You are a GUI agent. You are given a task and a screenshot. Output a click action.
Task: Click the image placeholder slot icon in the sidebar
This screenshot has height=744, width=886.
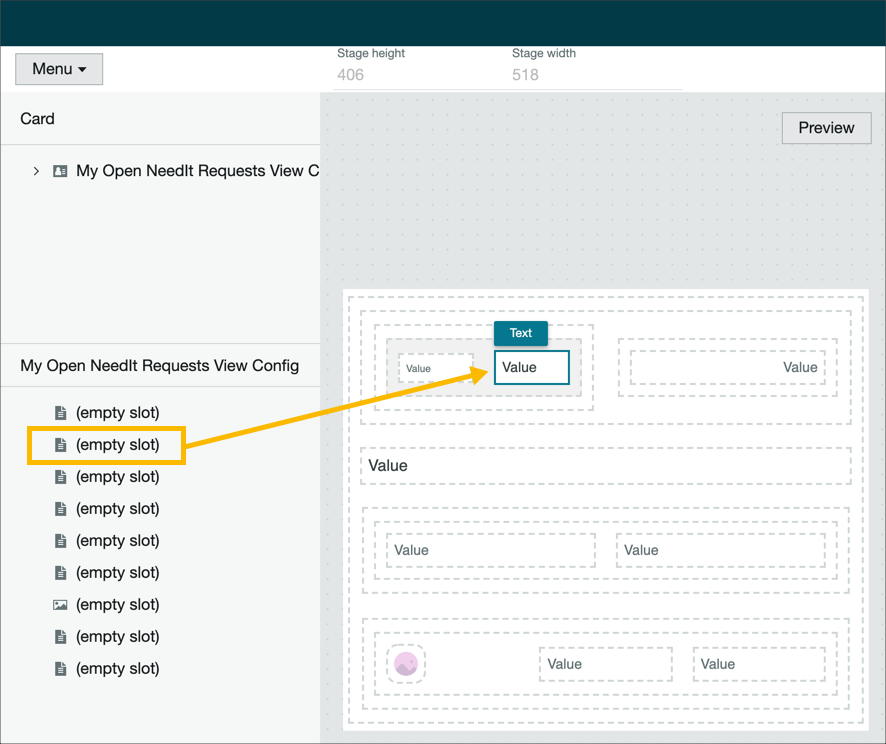point(60,604)
